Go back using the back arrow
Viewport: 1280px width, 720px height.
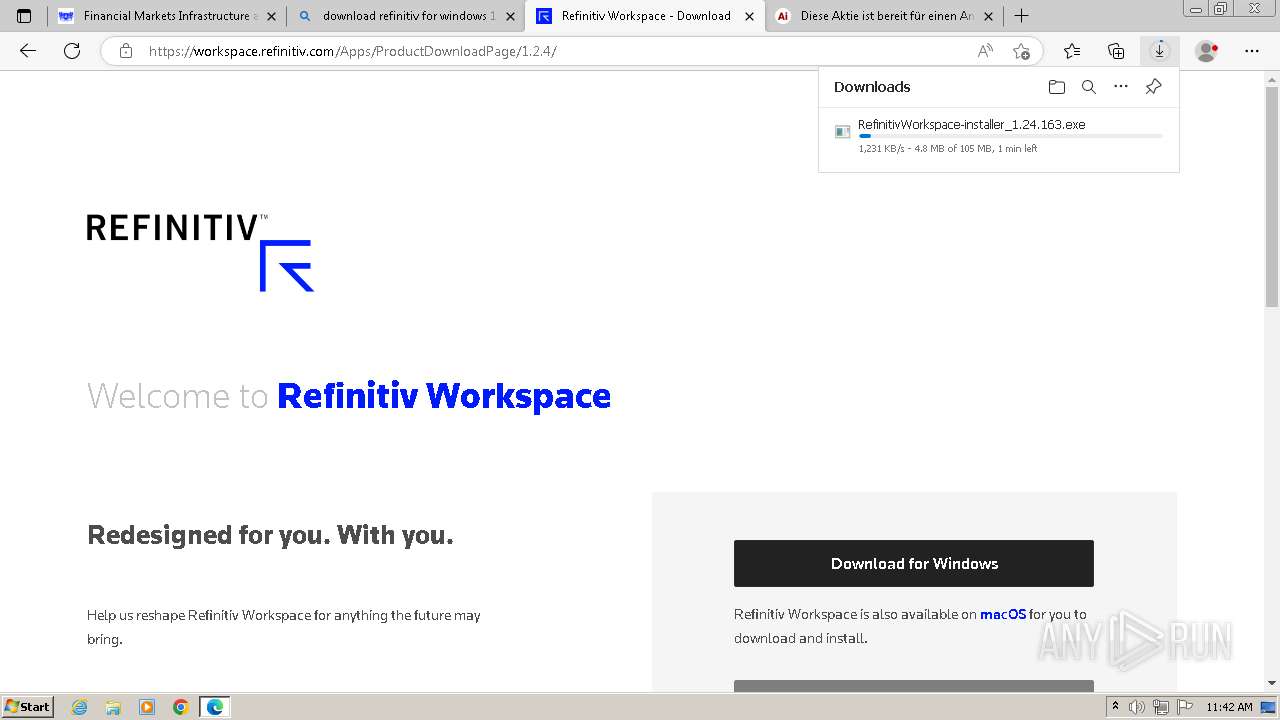point(28,51)
